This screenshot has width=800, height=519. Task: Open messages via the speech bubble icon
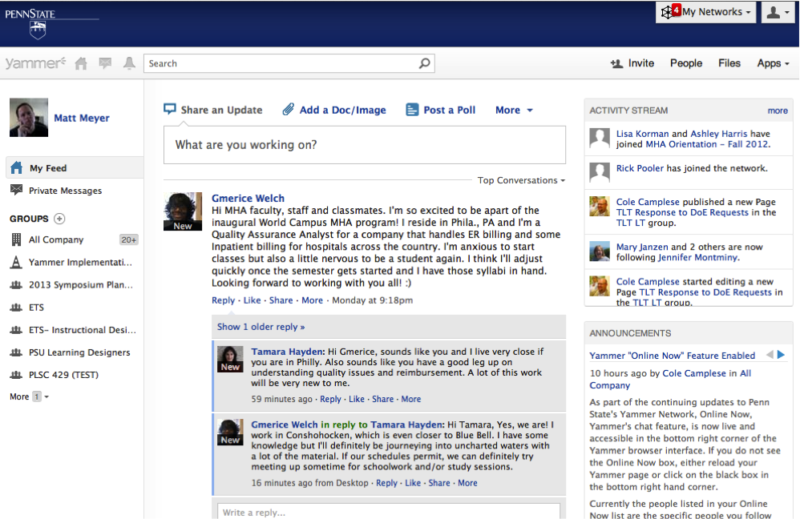click(105, 64)
